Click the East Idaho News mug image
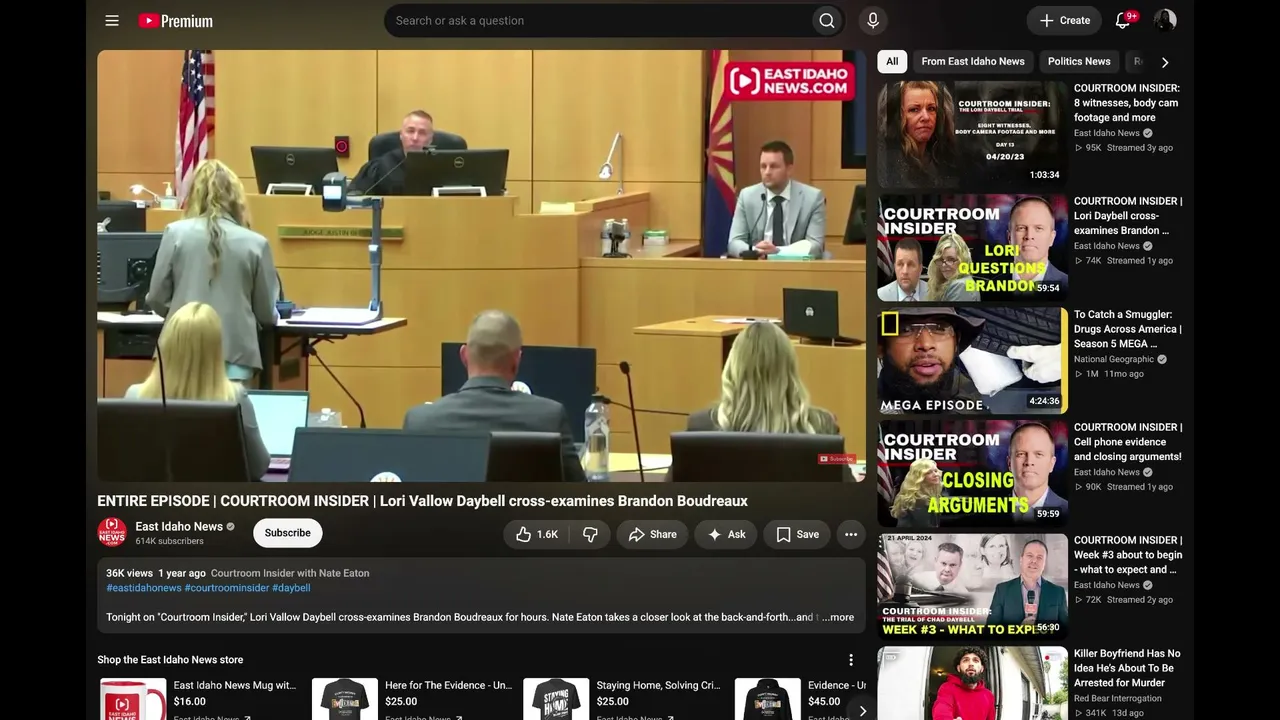 tap(133, 699)
